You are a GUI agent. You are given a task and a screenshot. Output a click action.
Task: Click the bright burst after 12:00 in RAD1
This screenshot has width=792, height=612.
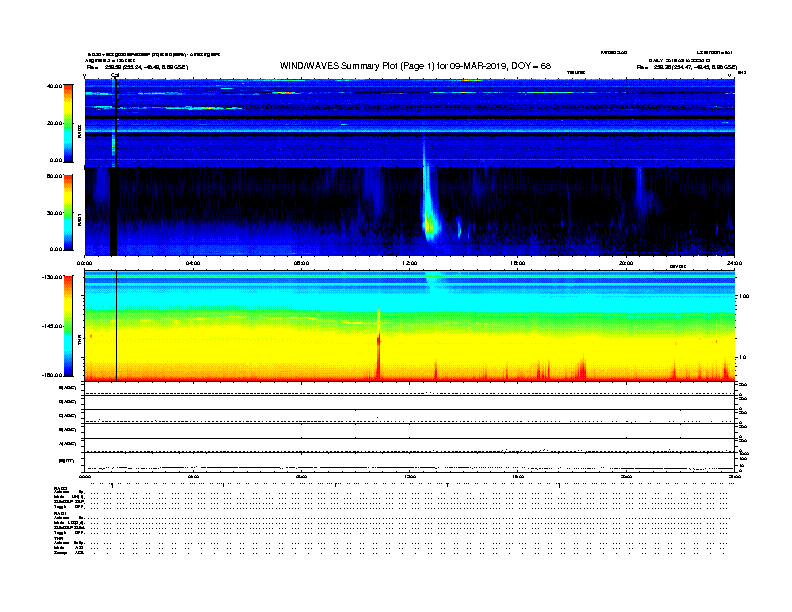(430, 205)
